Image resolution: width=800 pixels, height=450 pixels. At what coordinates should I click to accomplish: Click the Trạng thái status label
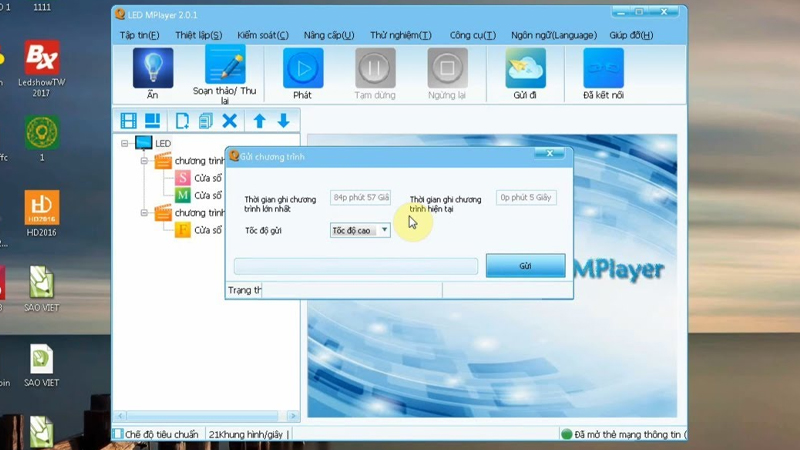point(244,290)
